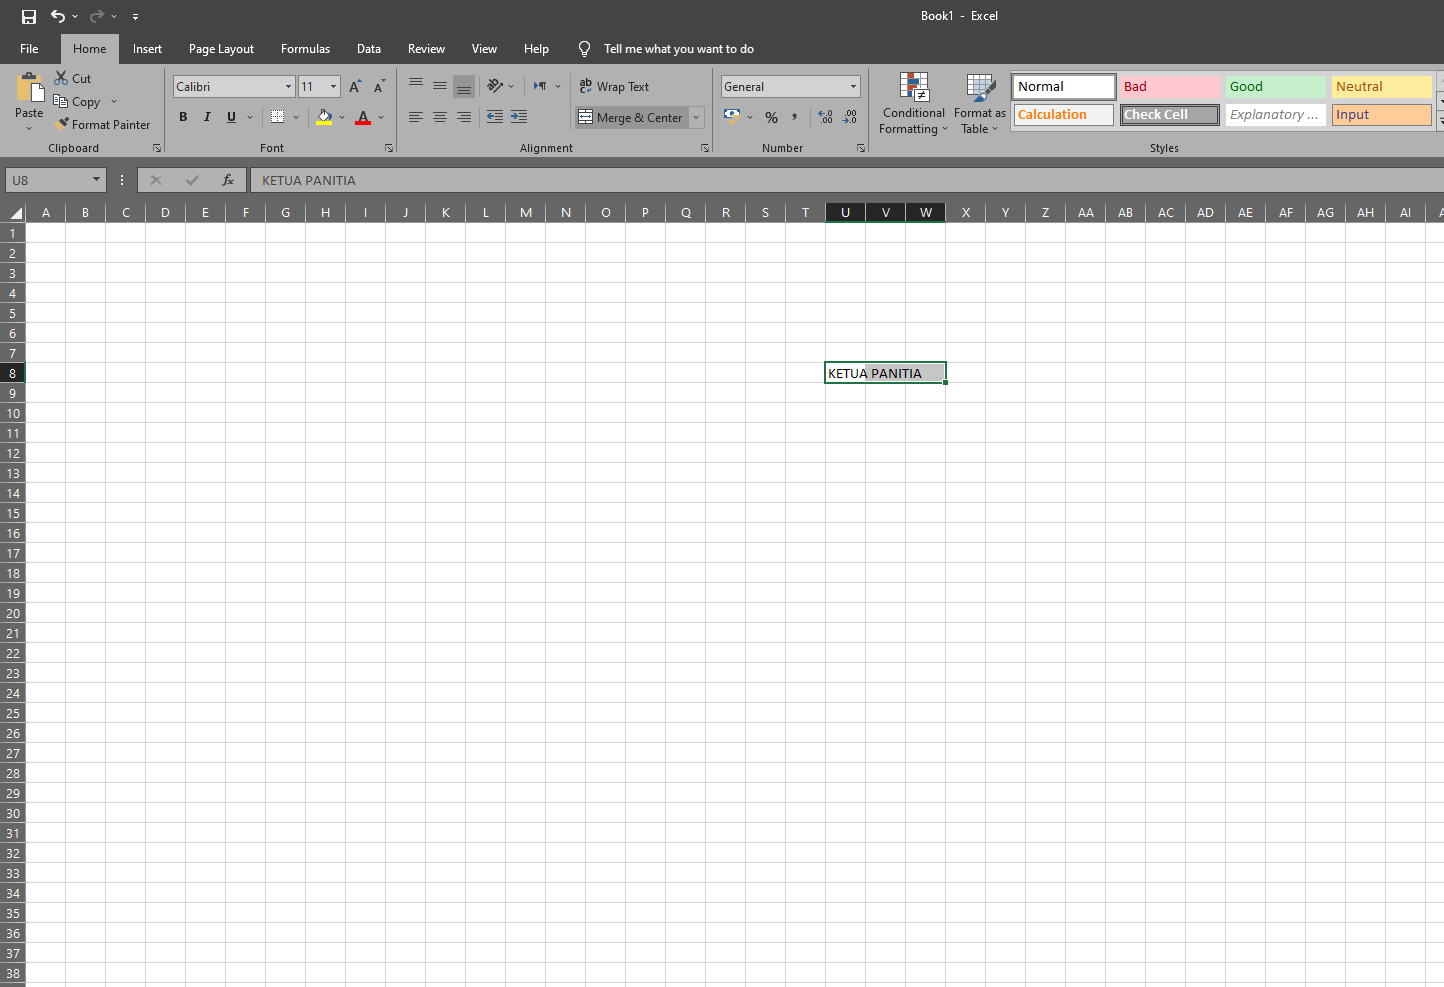Click cell A1 in the worksheet
The height and width of the screenshot is (987, 1444).
click(x=46, y=232)
